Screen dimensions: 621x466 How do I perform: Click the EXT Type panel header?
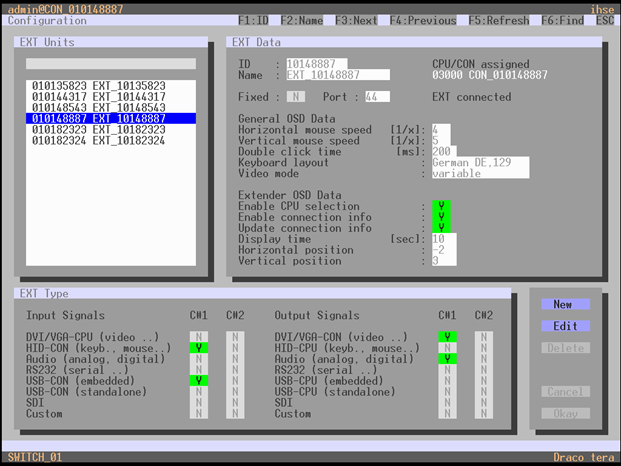pos(262,293)
